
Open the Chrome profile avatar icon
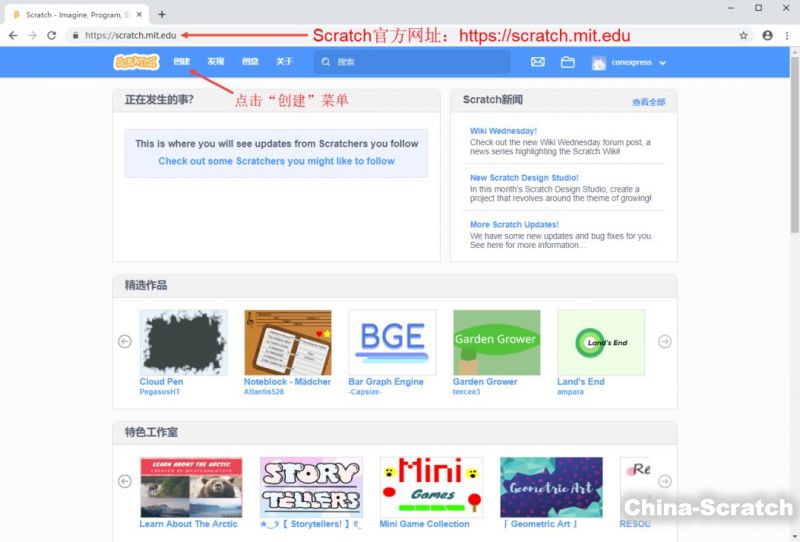(x=767, y=35)
